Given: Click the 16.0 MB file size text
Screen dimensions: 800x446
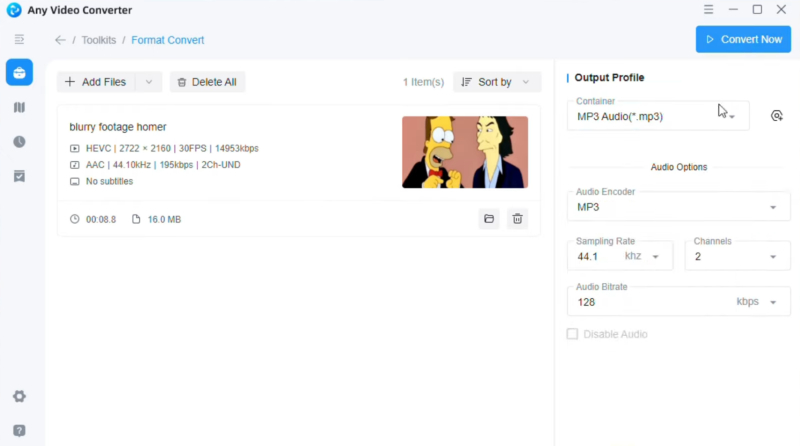Looking at the screenshot, I should (164, 219).
